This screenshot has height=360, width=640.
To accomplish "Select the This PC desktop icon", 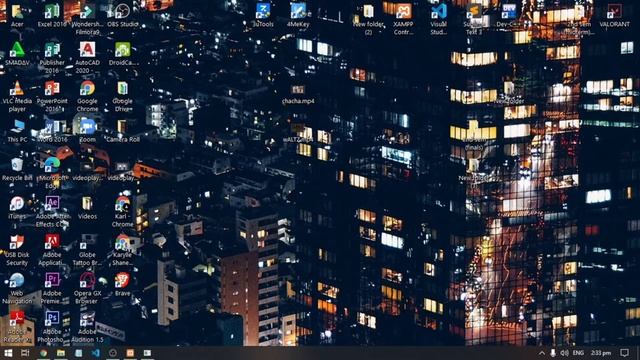I will tap(17, 131).
